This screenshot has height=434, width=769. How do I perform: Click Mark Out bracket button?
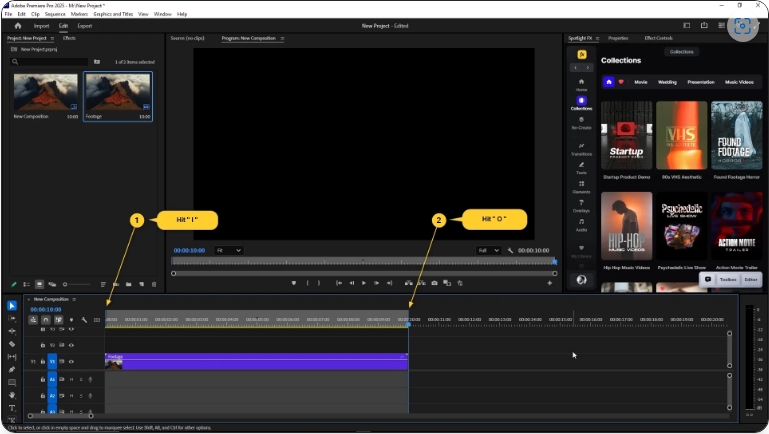point(319,283)
